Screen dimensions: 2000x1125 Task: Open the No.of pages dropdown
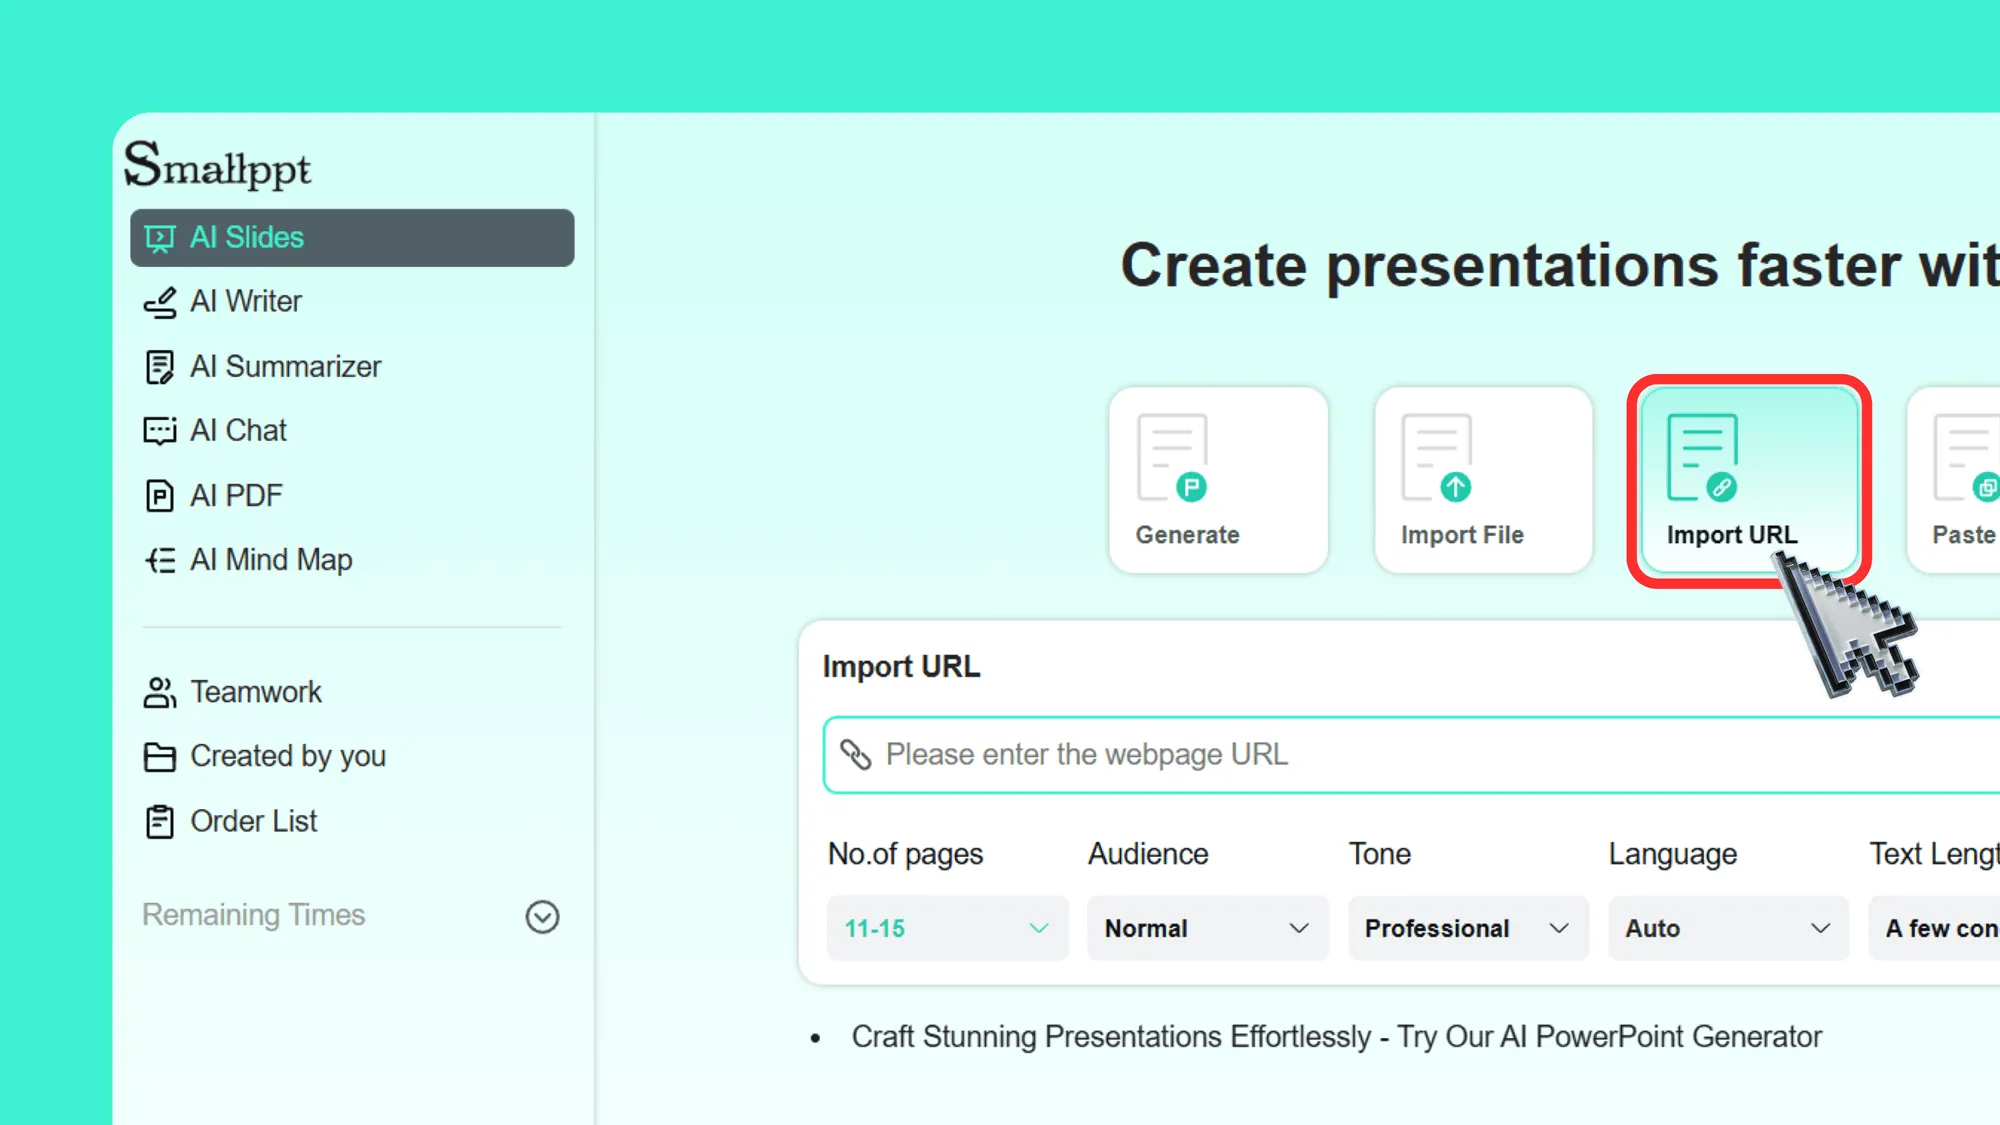[946, 928]
